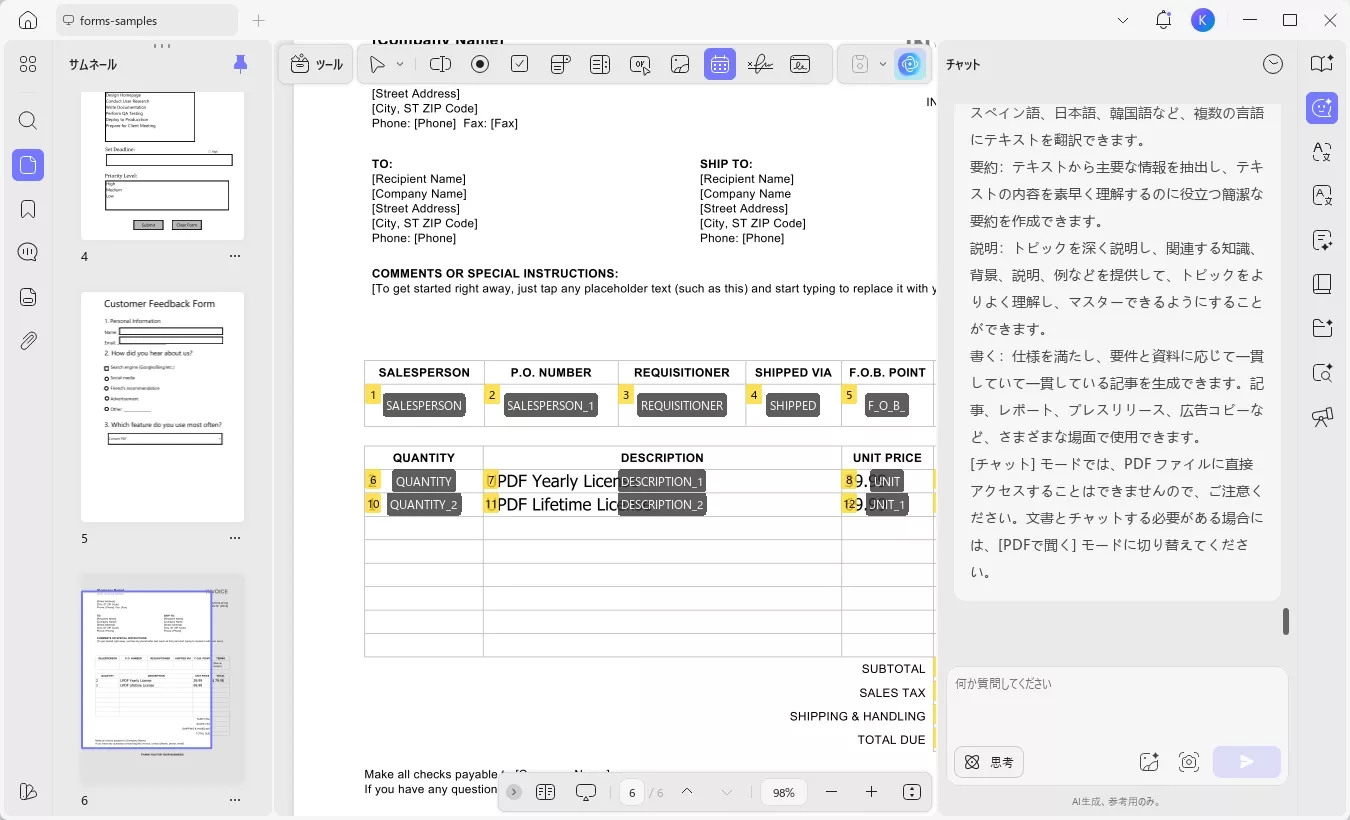Click the send message button

coord(1247,762)
